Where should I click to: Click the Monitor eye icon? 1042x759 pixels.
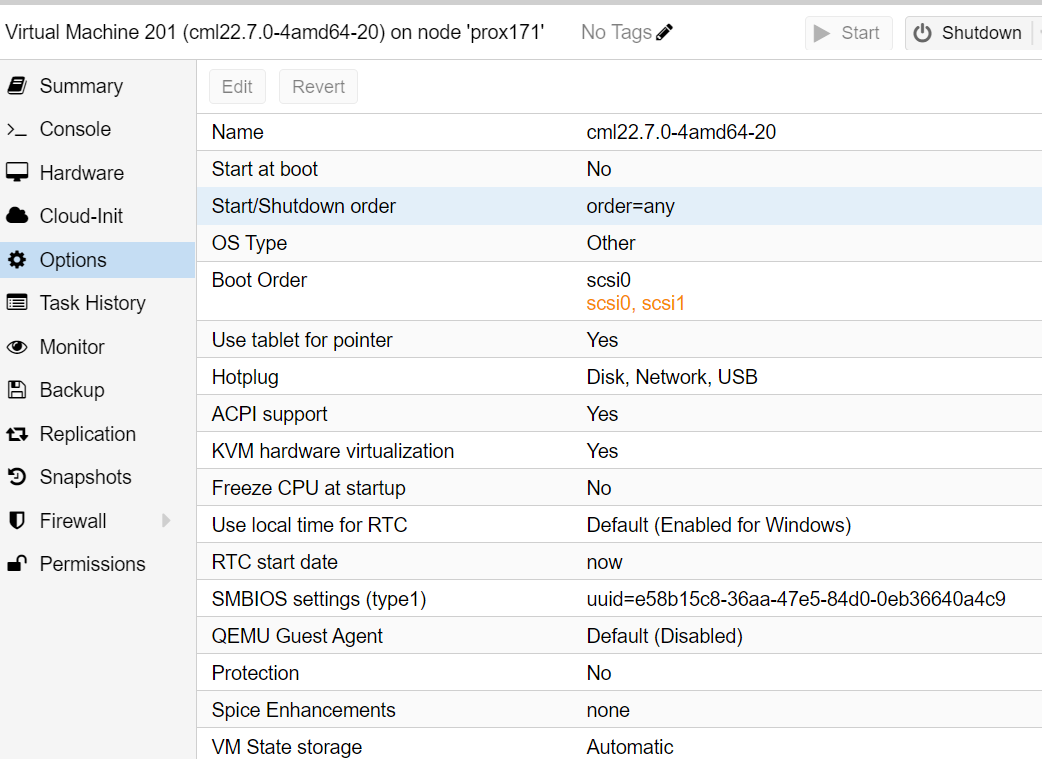(17, 347)
